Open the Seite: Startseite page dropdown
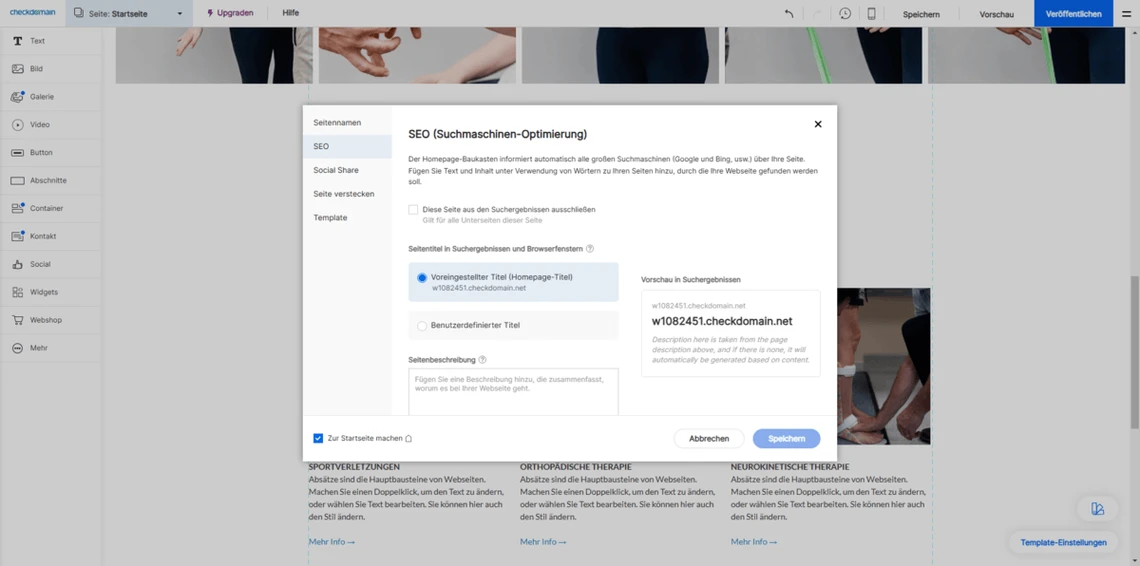1140x566 pixels. (x=129, y=14)
